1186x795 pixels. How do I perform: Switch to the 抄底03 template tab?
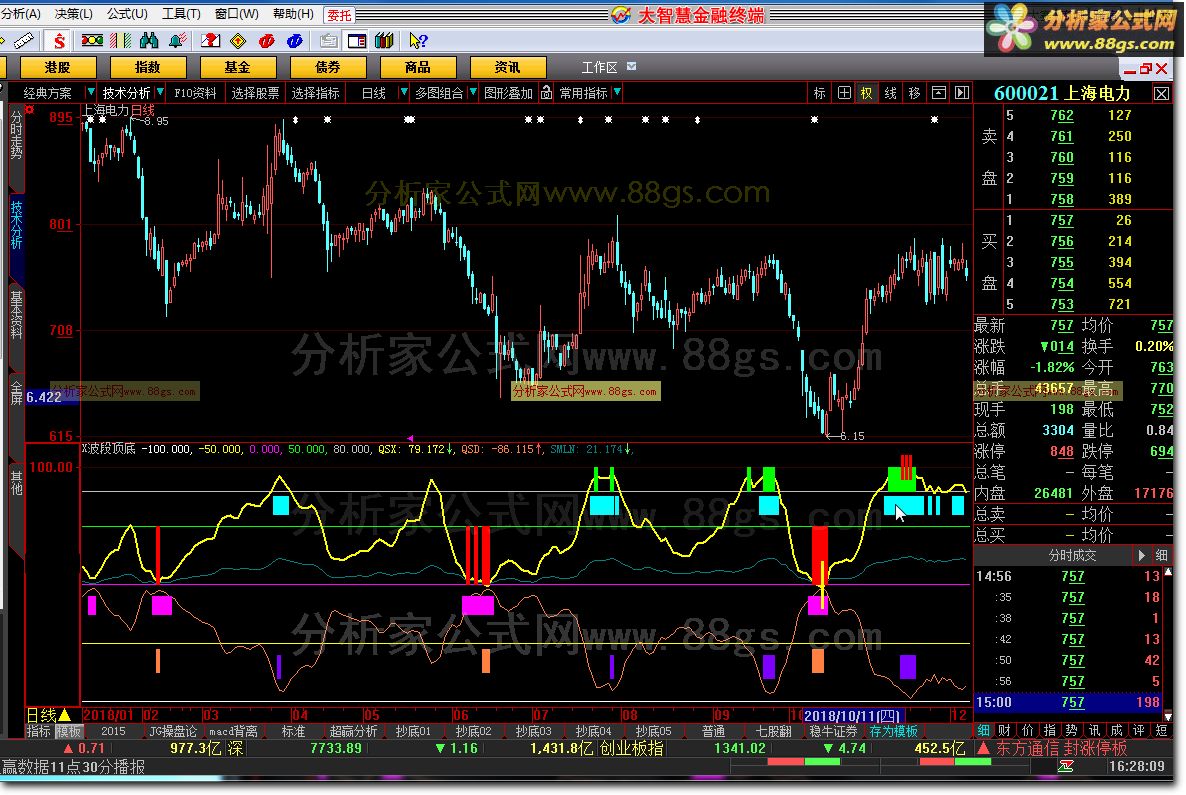(533, 731)
